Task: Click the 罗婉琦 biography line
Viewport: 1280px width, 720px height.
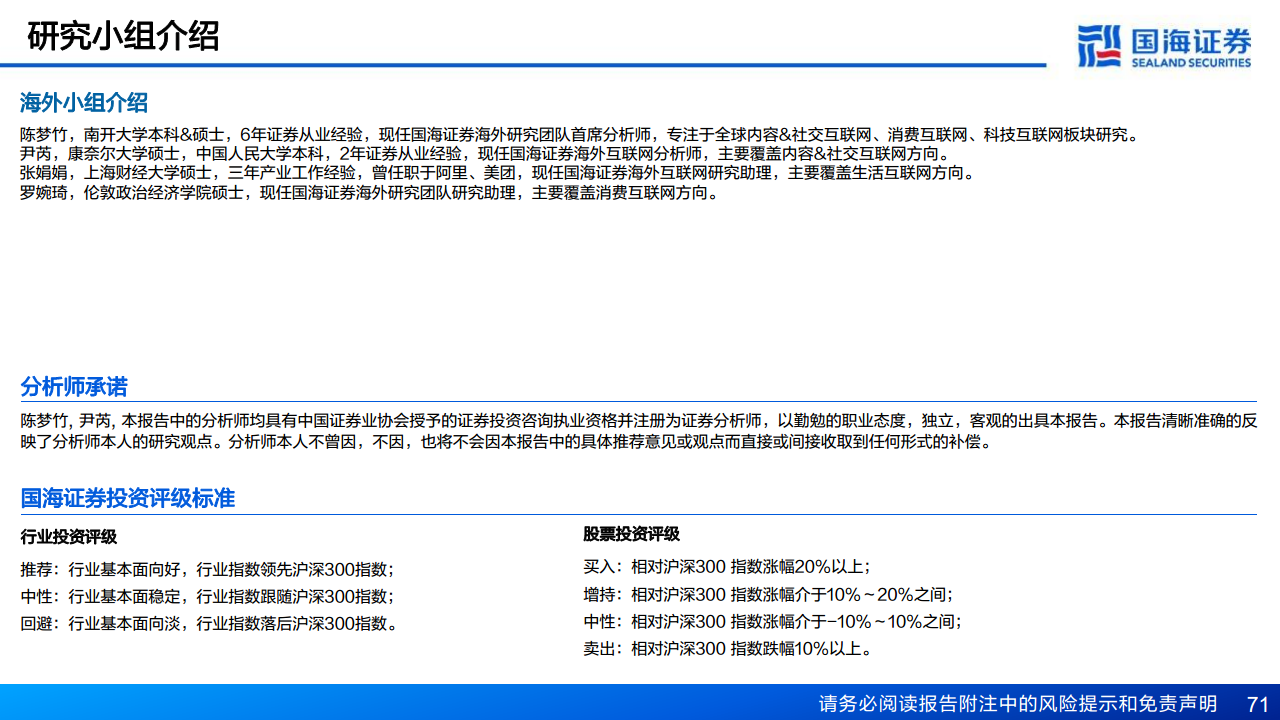Action: 370,193
